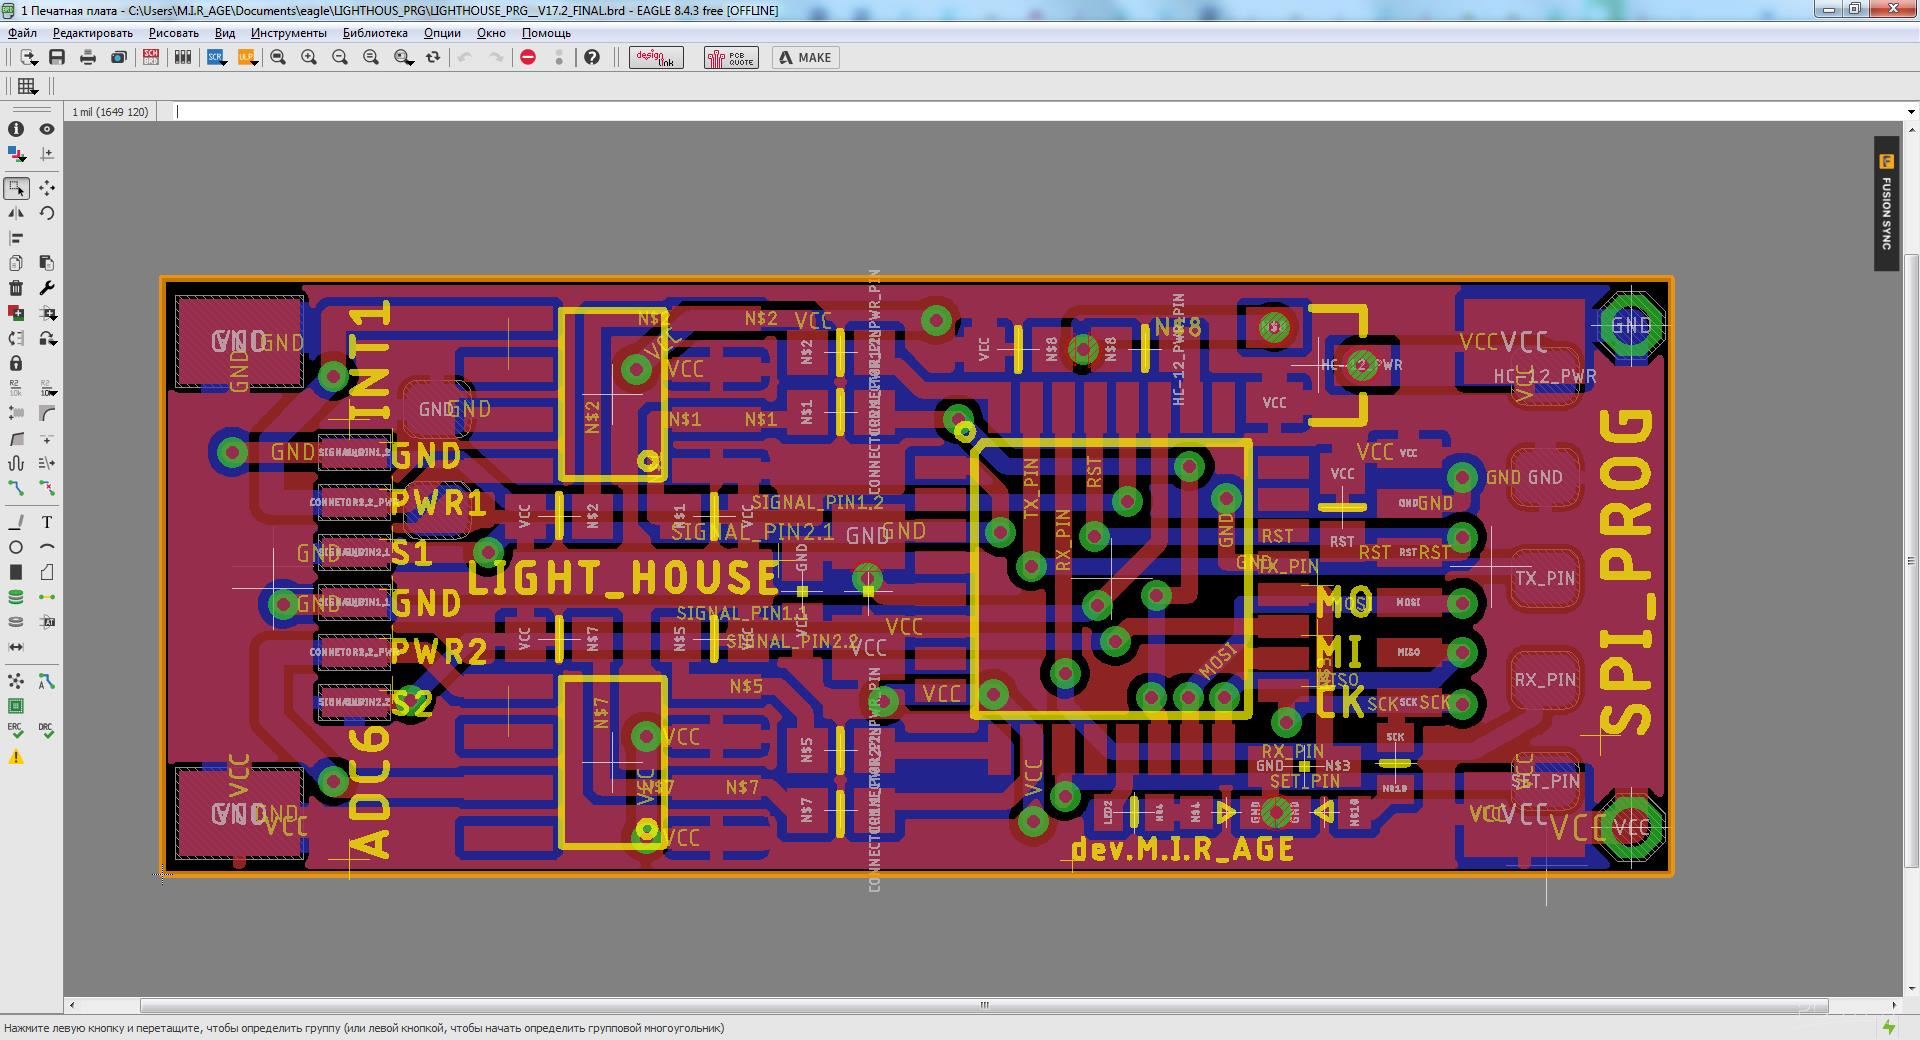Select the Signal airwire tool
This screenshot has width=1920, height=1040.
(x=47, y=597)
